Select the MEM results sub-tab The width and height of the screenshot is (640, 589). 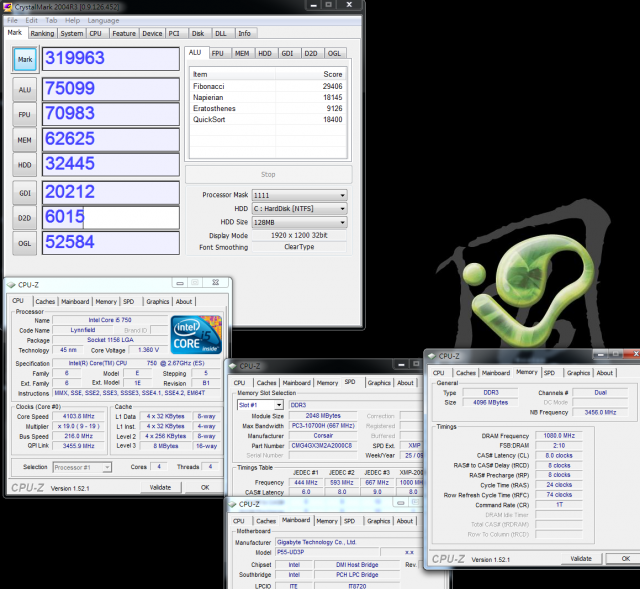point(242,53)
